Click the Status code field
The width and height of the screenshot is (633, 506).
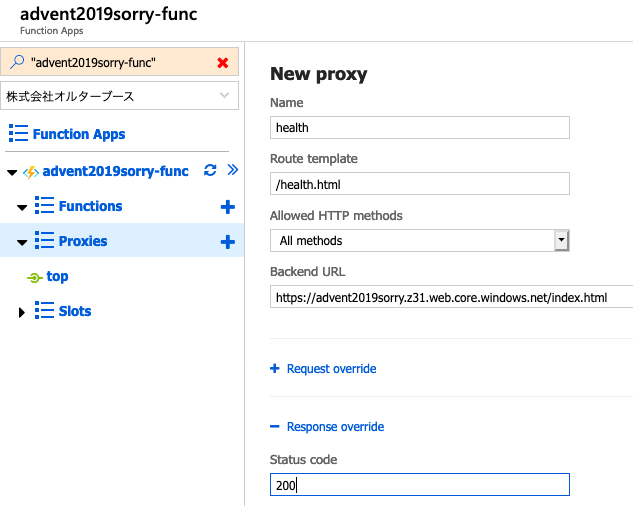tap(420, 485)
